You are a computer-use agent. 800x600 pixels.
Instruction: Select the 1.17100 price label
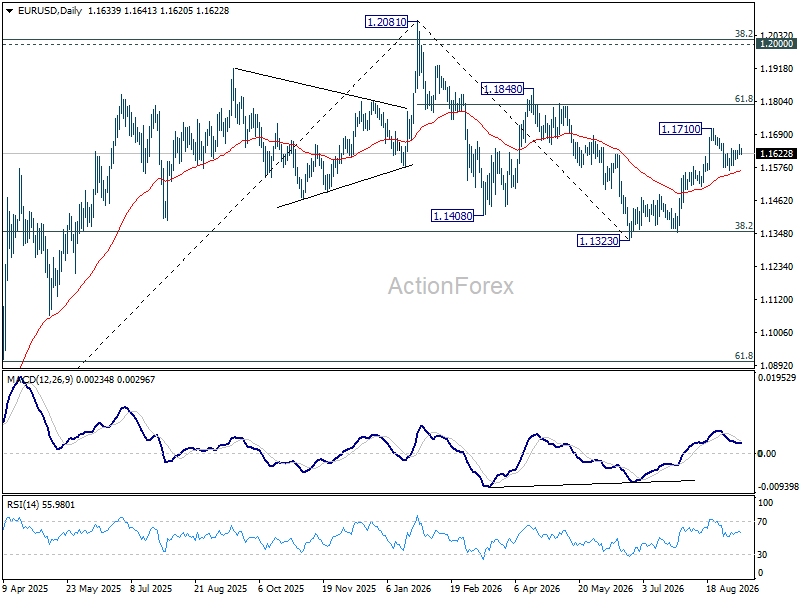pyautogui.click(x=681, y=129)
